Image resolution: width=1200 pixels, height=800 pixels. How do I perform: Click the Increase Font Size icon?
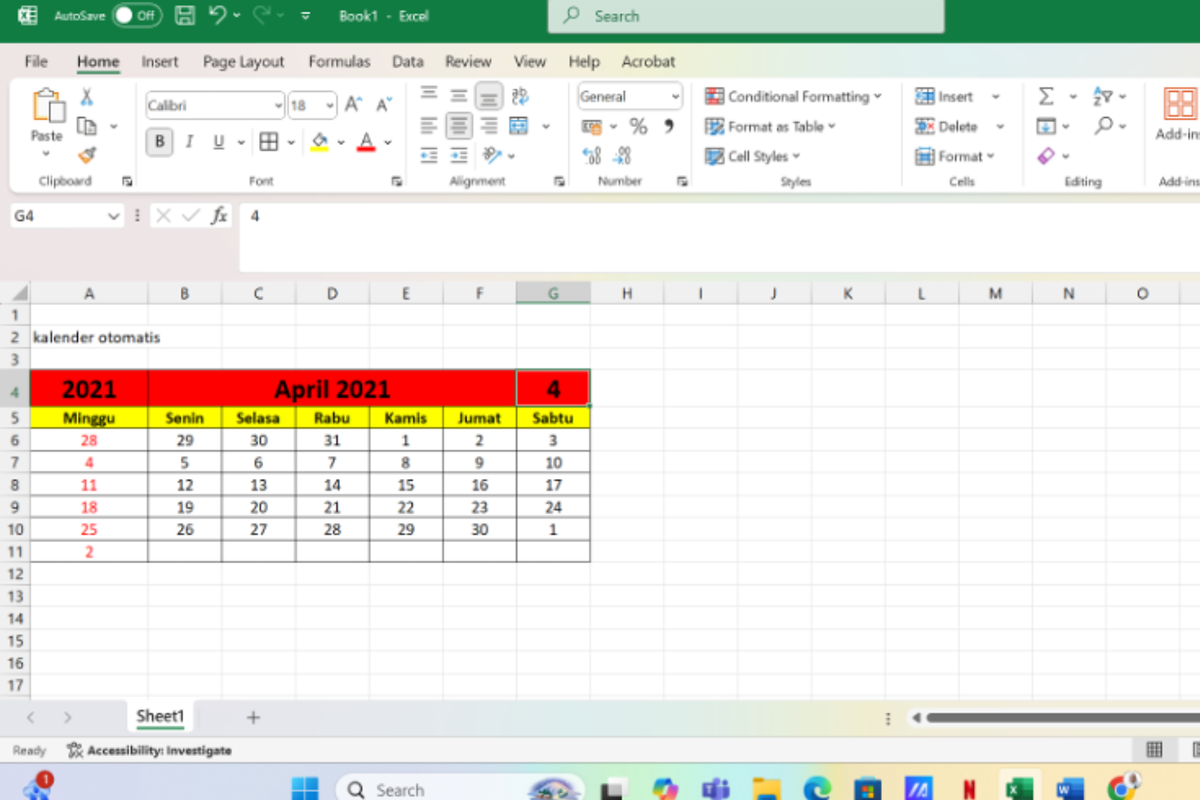click(353, 104)
